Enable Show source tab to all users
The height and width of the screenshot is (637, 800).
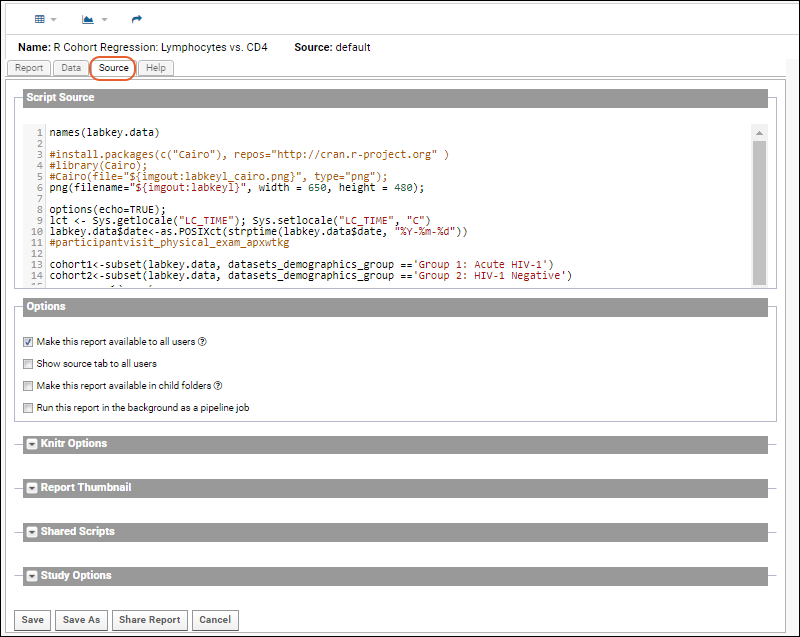[x=28, y=364]
